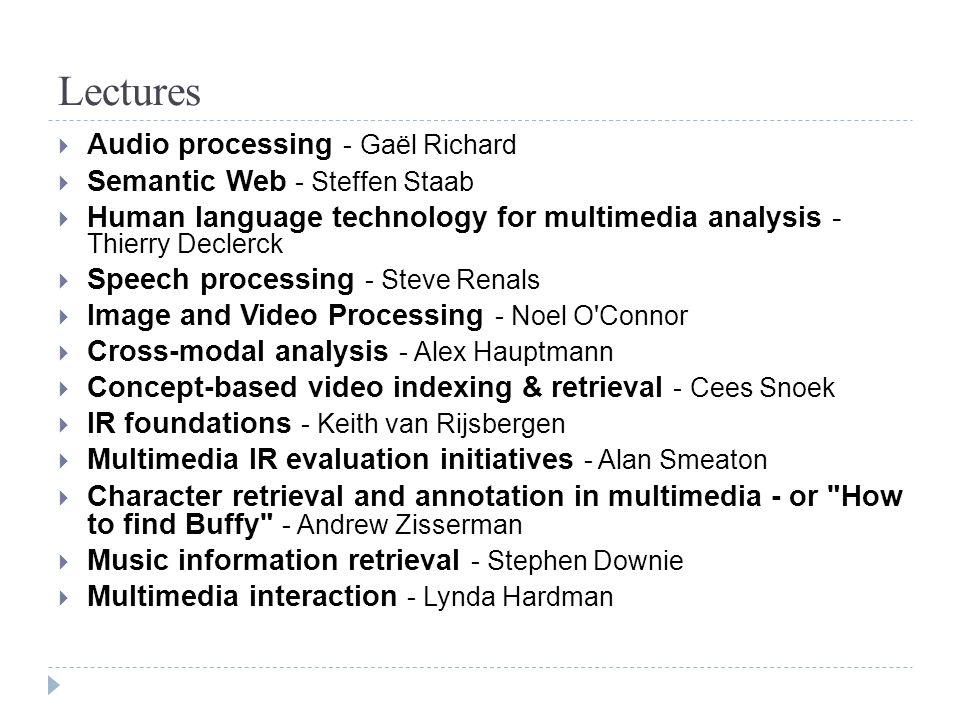Click the arrow bullet beside Semantic Web
This screenshot has width=960, height=720.
pyautogui.click(x=64, y=182)
